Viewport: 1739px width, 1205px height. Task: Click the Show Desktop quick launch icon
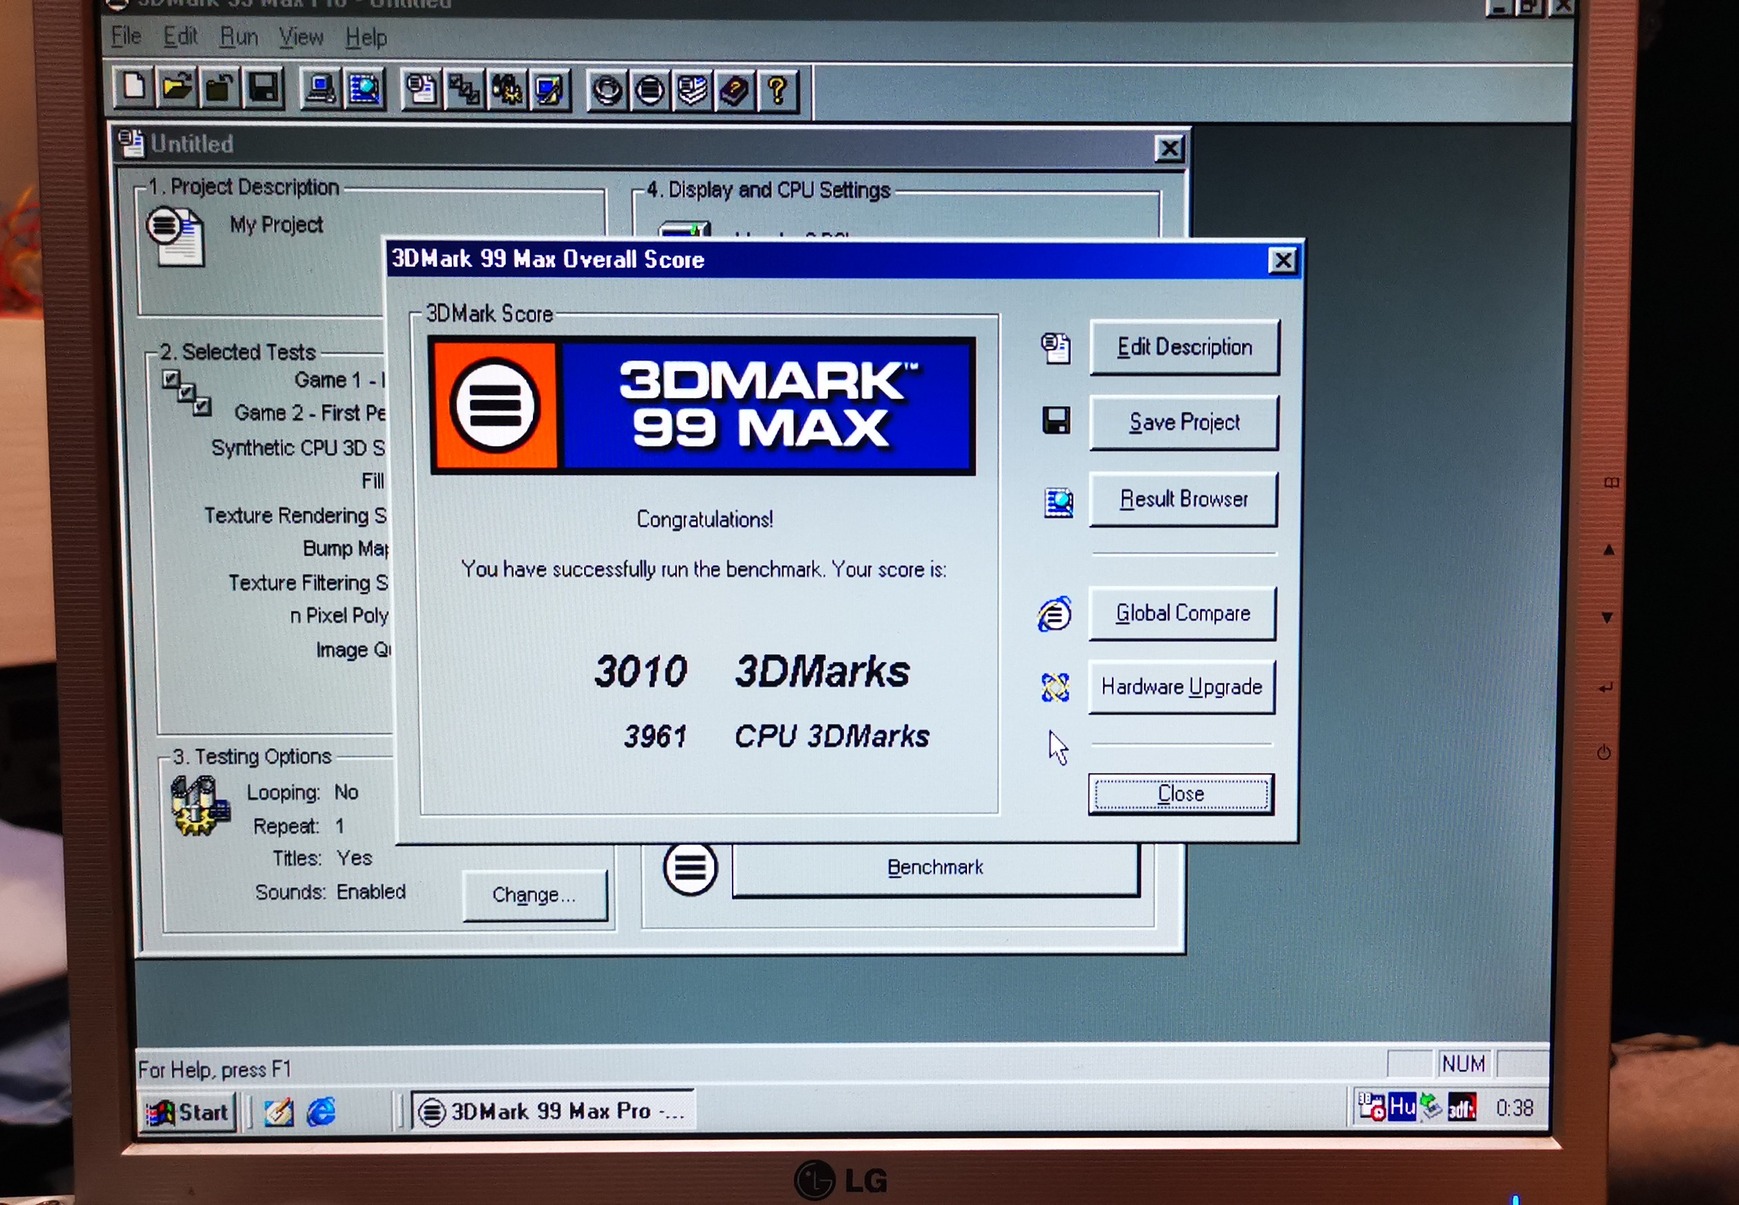pos(278,1111)
